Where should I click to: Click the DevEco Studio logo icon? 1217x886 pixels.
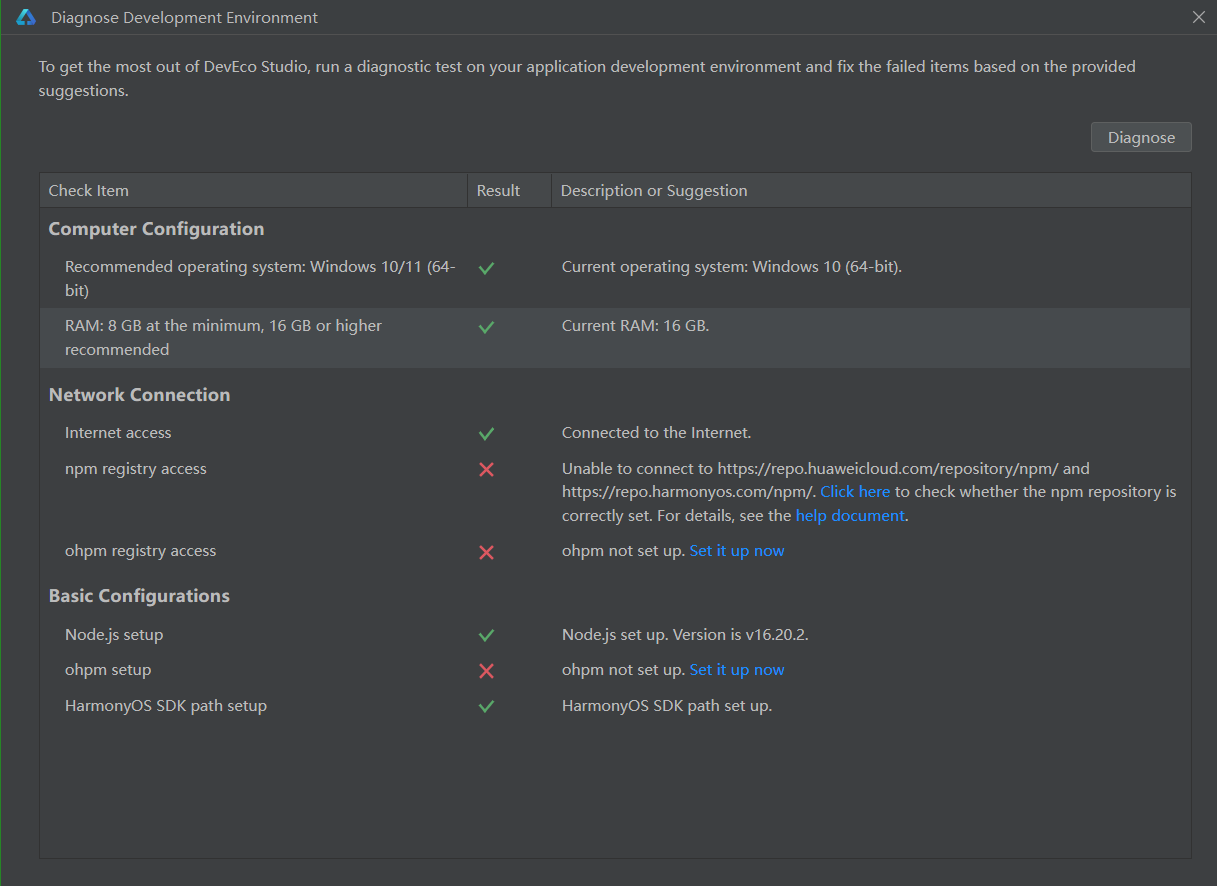pyautogui.click(x=26, y=17)
